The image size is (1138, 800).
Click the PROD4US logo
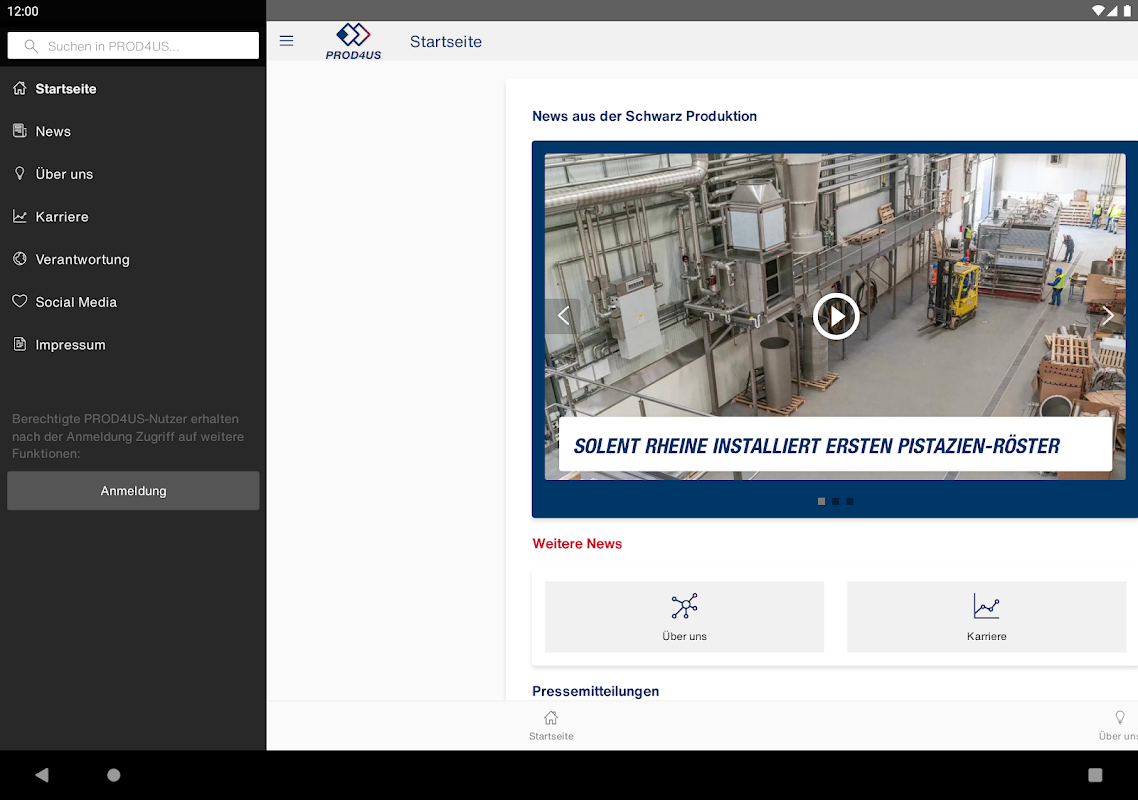tap(353, 41)
